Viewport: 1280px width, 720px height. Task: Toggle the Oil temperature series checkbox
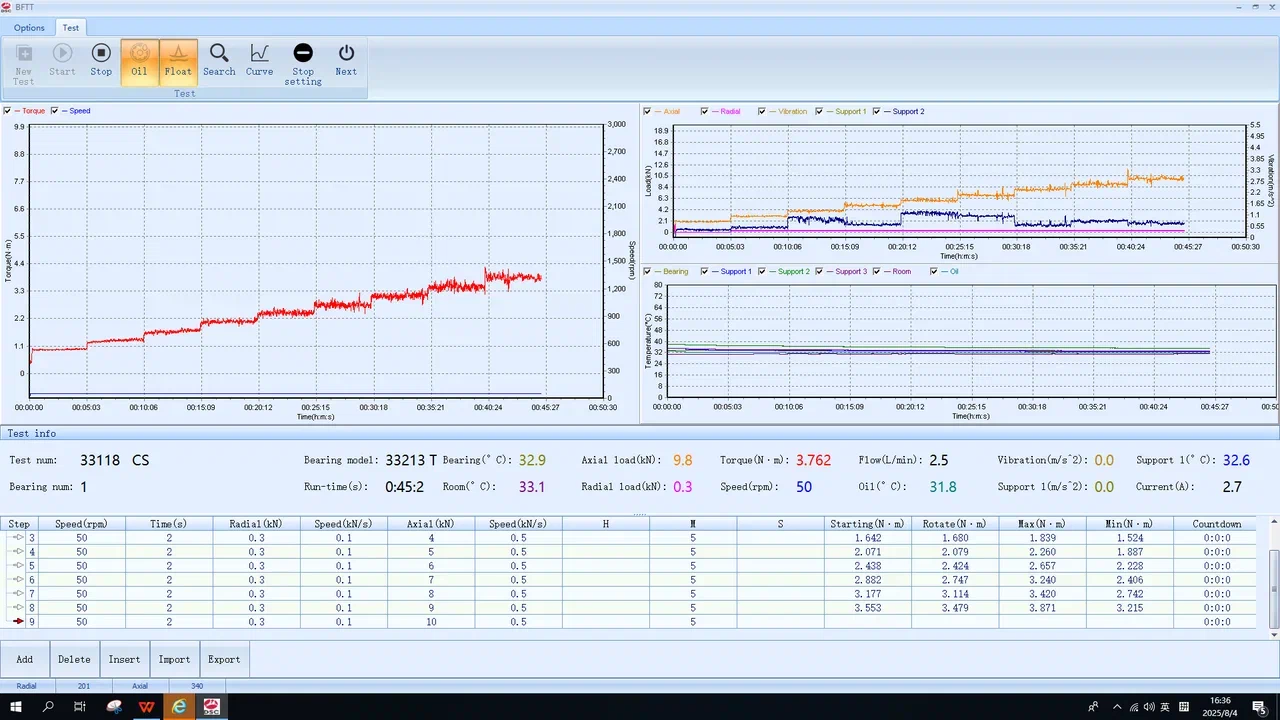coord(934,271)
